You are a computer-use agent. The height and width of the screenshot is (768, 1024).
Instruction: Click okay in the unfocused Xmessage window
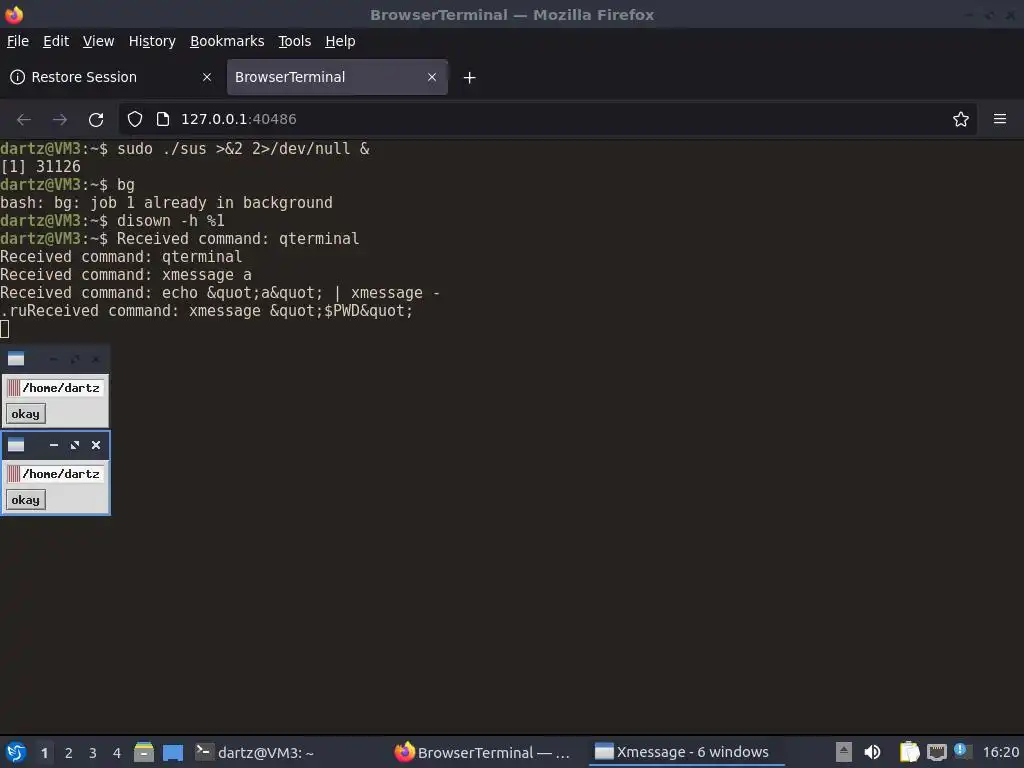click(25, 414)
